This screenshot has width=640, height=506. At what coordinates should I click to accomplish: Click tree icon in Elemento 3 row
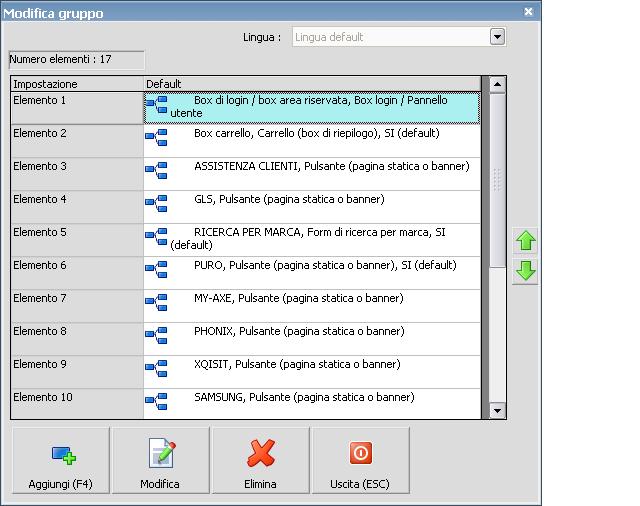[156, 171]
